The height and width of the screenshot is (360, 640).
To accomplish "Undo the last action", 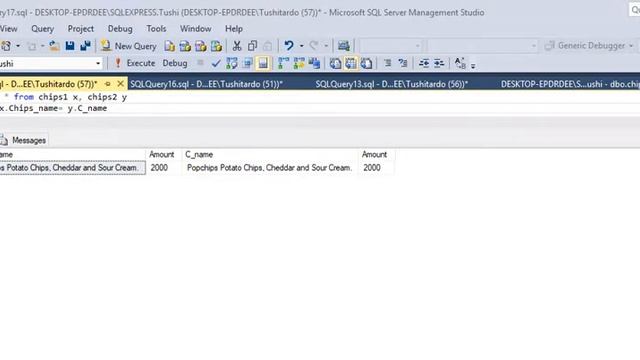I will click(289, 46).
